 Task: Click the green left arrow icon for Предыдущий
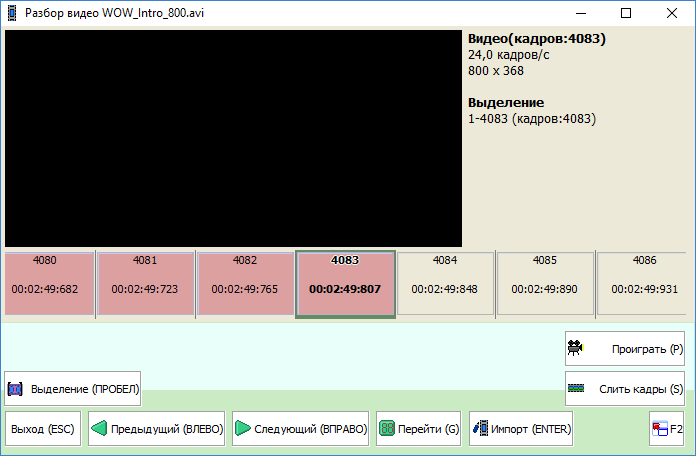pyautogui.click(x=99, y=428)
